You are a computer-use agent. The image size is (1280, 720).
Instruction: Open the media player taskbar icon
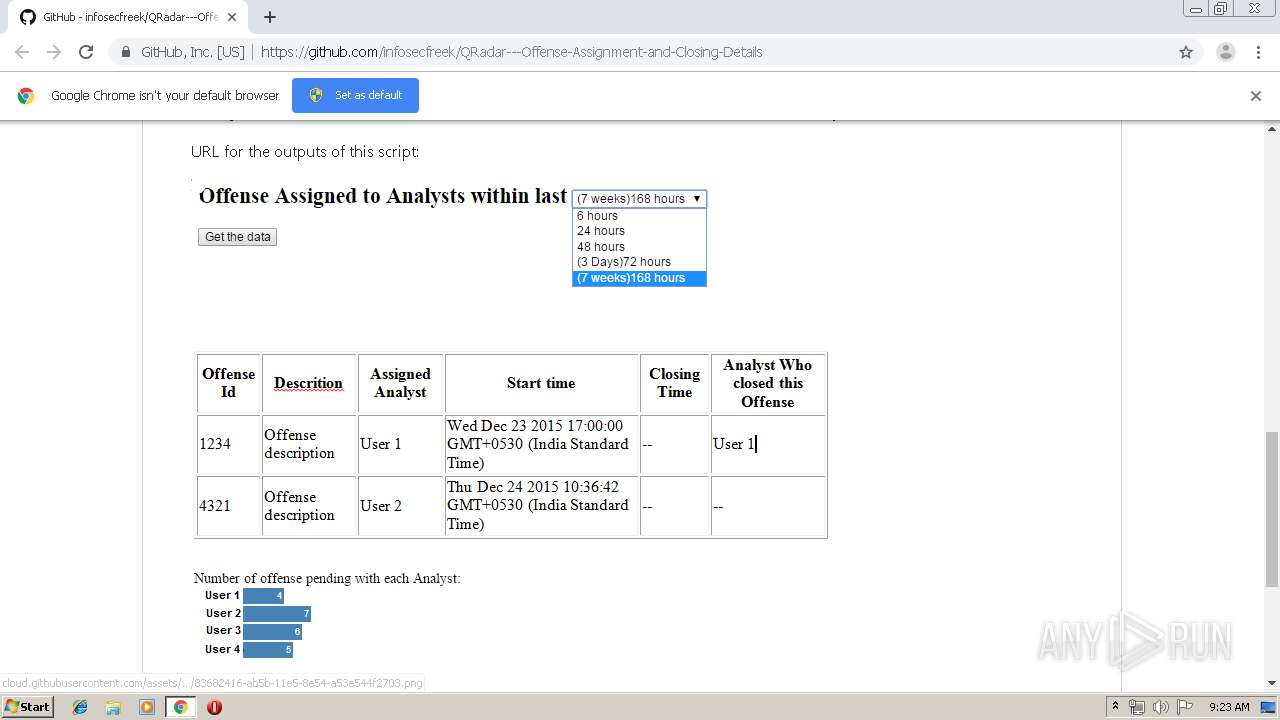(147, 707)
